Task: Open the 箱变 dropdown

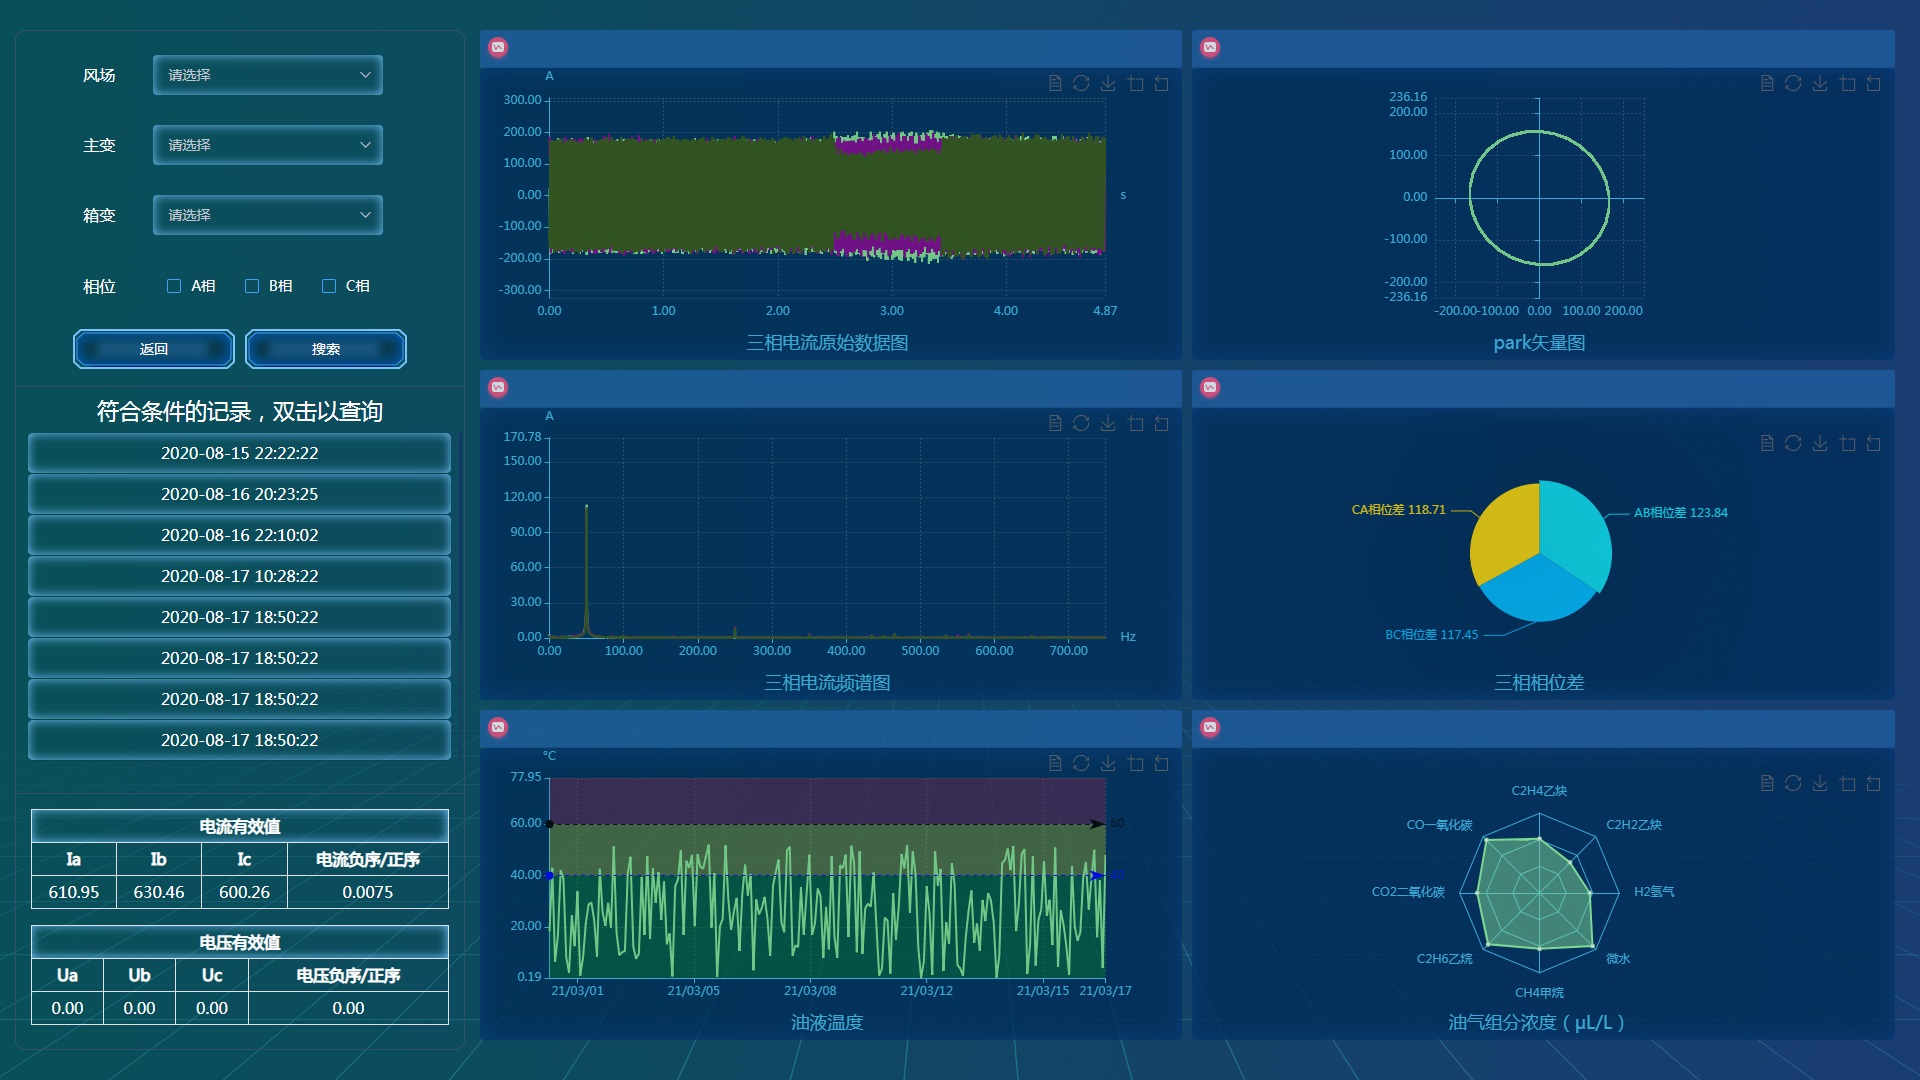Action: coord(268,215)
